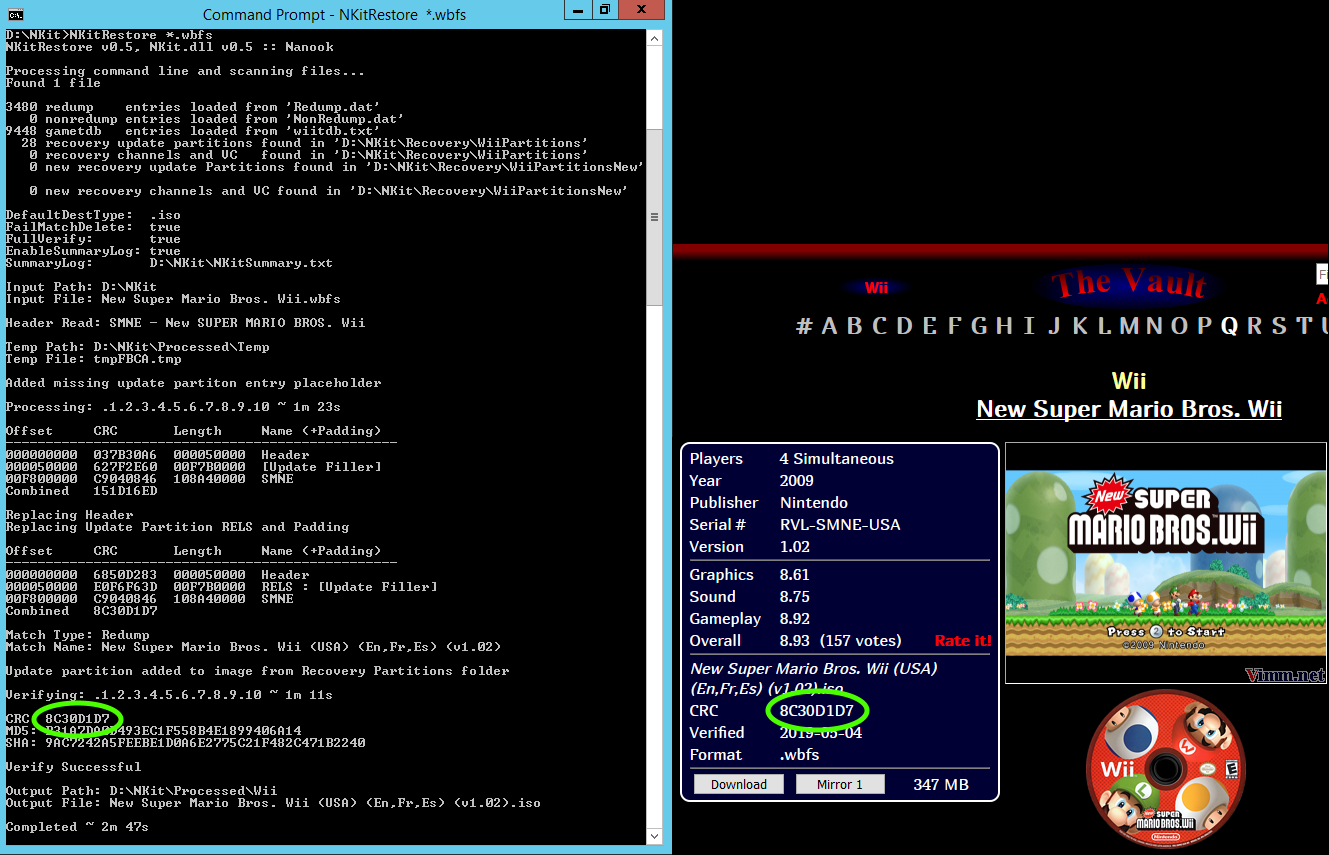Viewport: 1329px width, 855px height.
Task: Click The Vault logo
Action: click(x=1128, y=284)
